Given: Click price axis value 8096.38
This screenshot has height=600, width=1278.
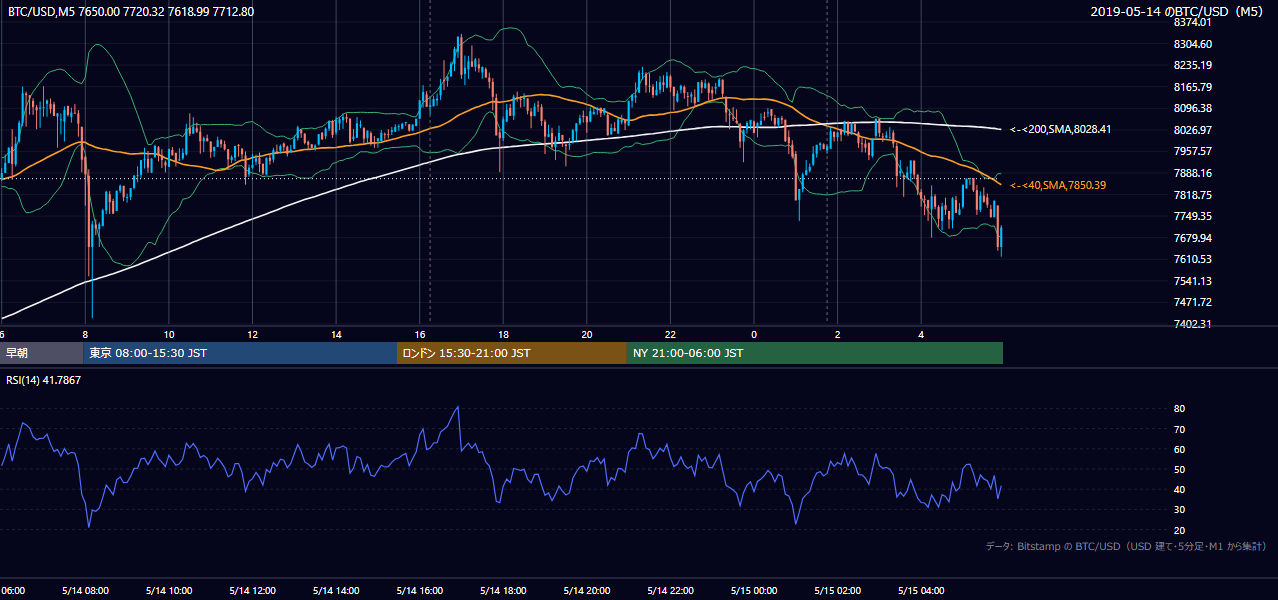Looking at the screenshot, I should [x=1192, y=108].
